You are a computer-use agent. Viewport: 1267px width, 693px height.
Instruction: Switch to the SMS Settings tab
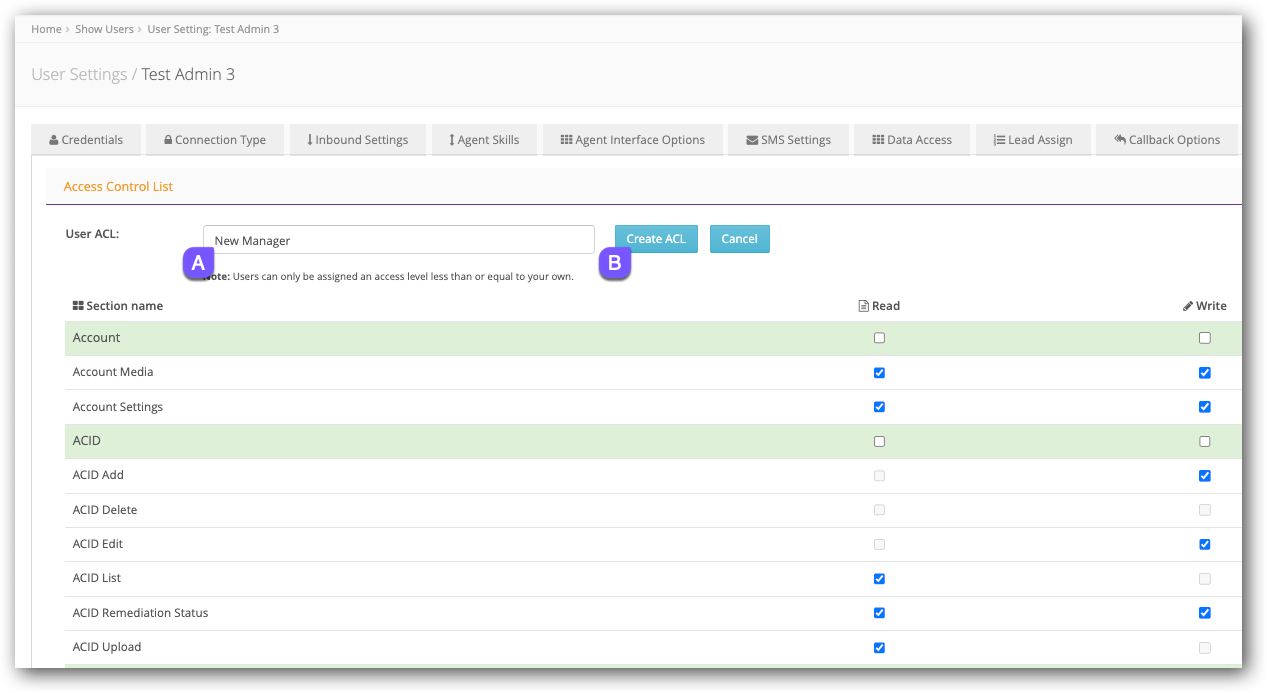coord(788,140)
